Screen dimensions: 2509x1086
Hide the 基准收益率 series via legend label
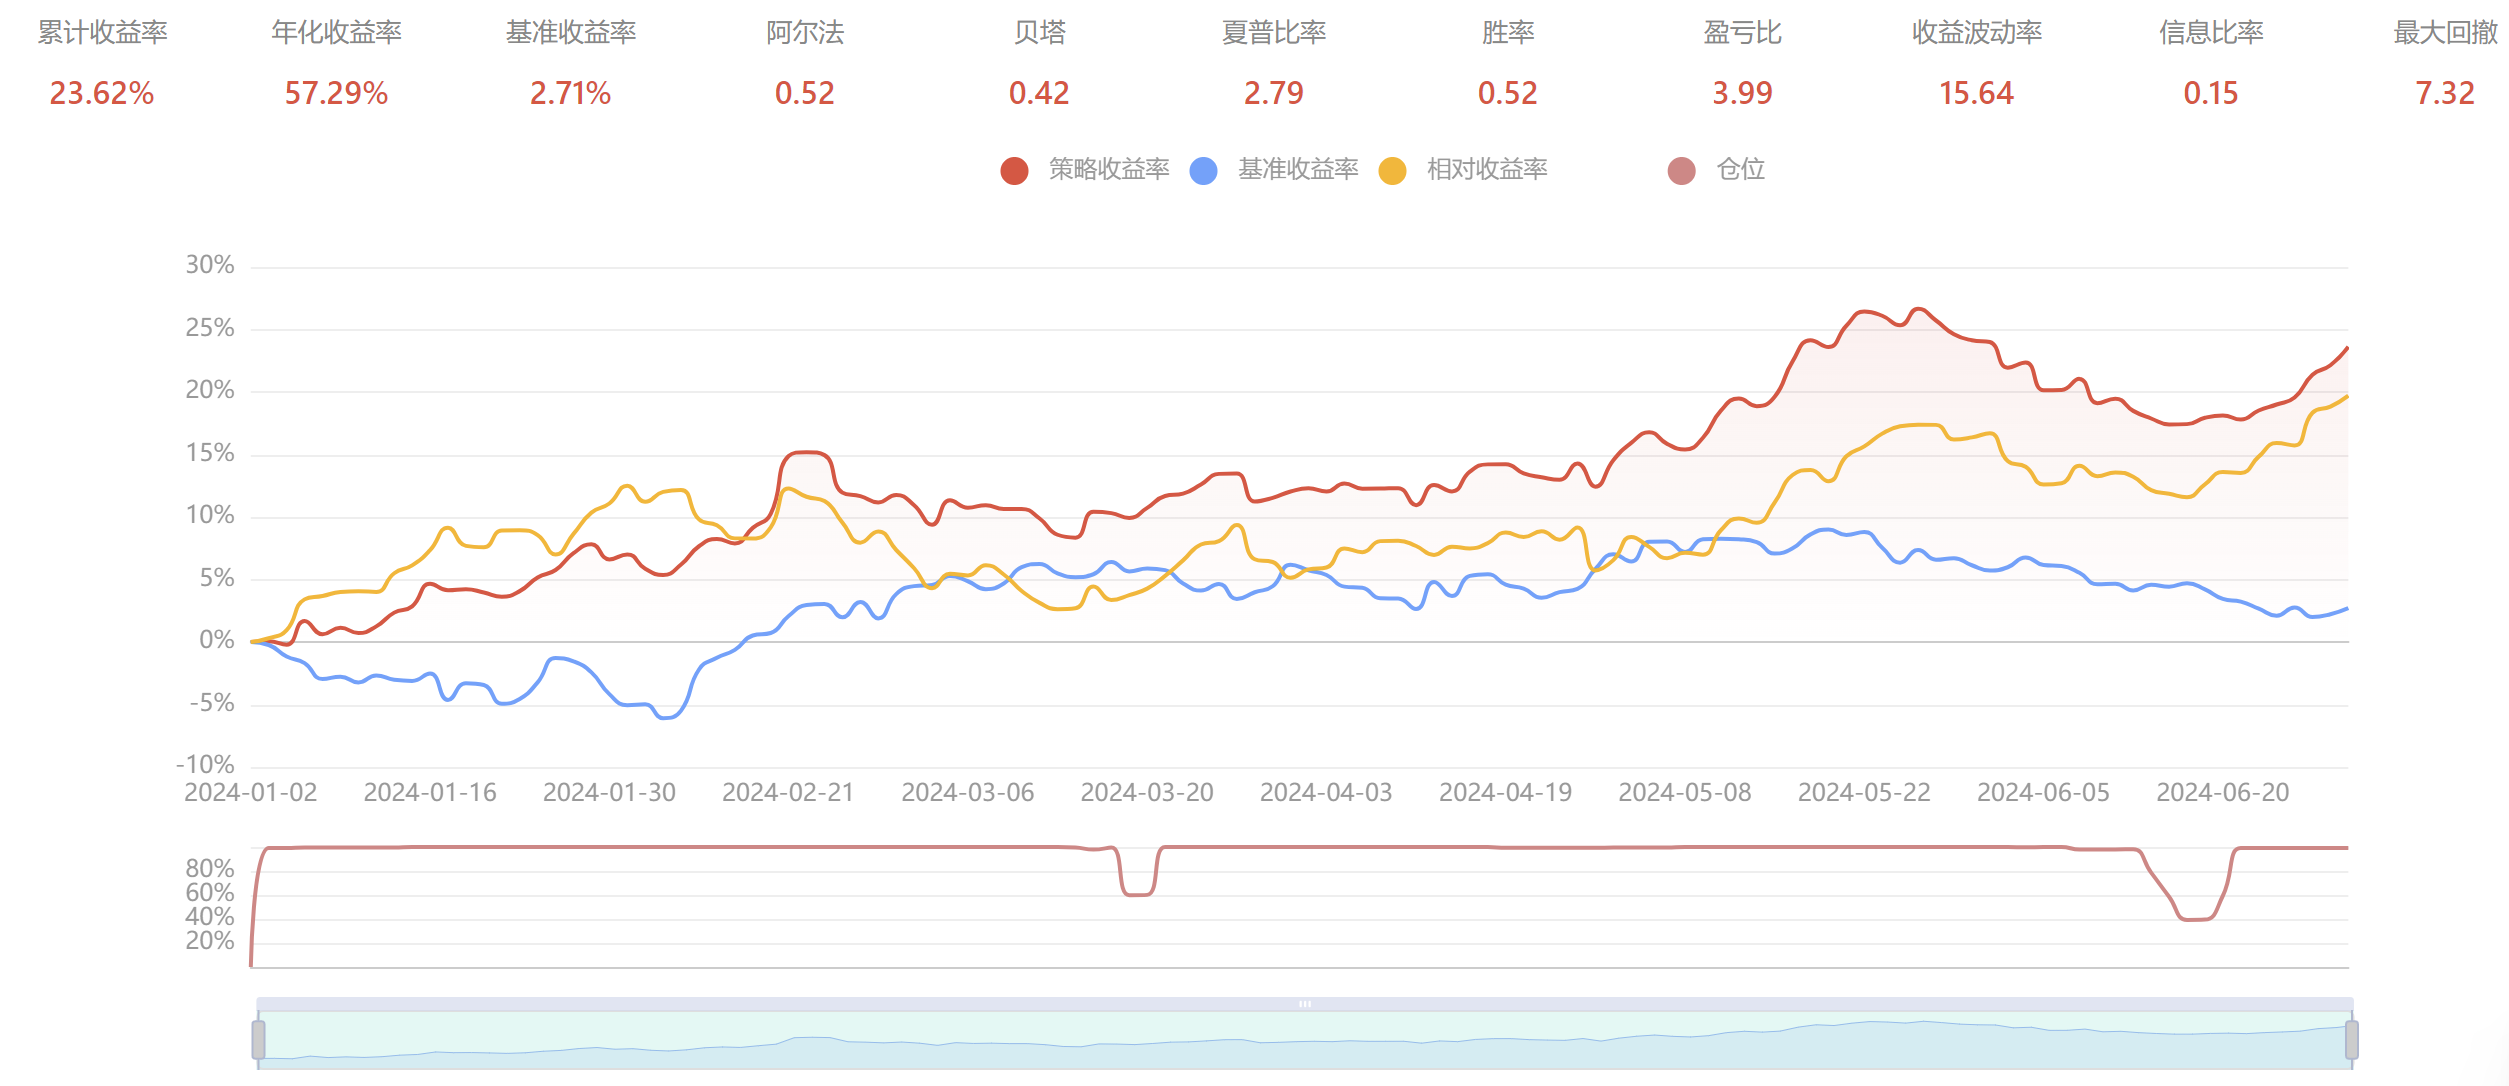[x=1297, y=170]
